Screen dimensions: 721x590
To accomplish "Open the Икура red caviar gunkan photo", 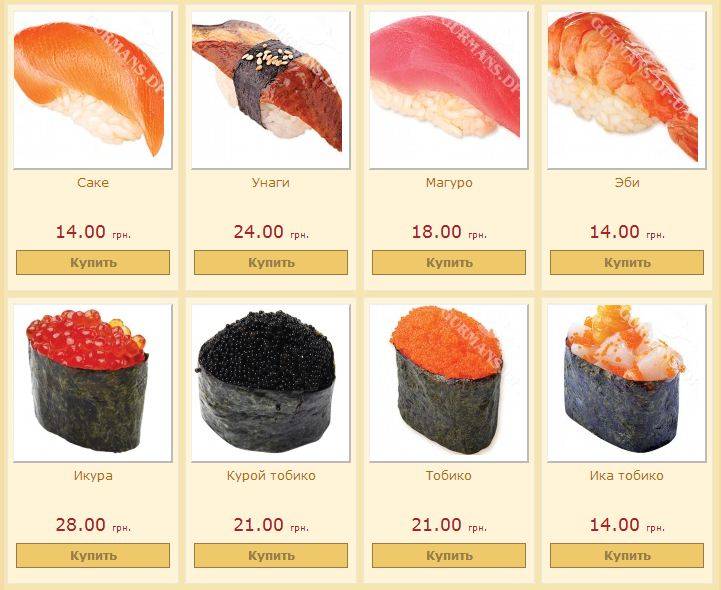I will pos(93,383).
